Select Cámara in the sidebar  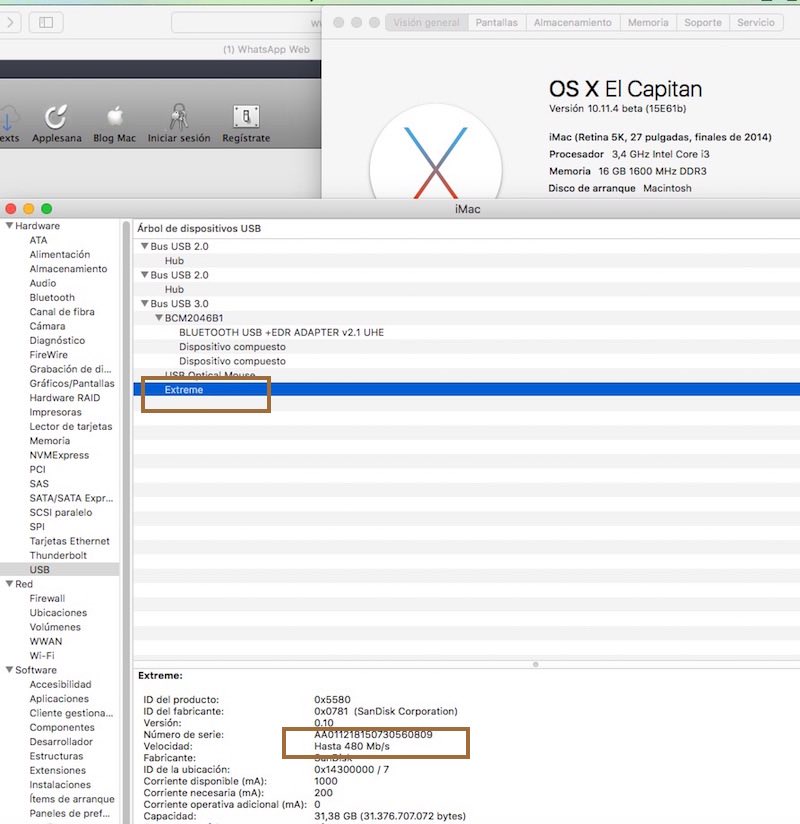47,326
